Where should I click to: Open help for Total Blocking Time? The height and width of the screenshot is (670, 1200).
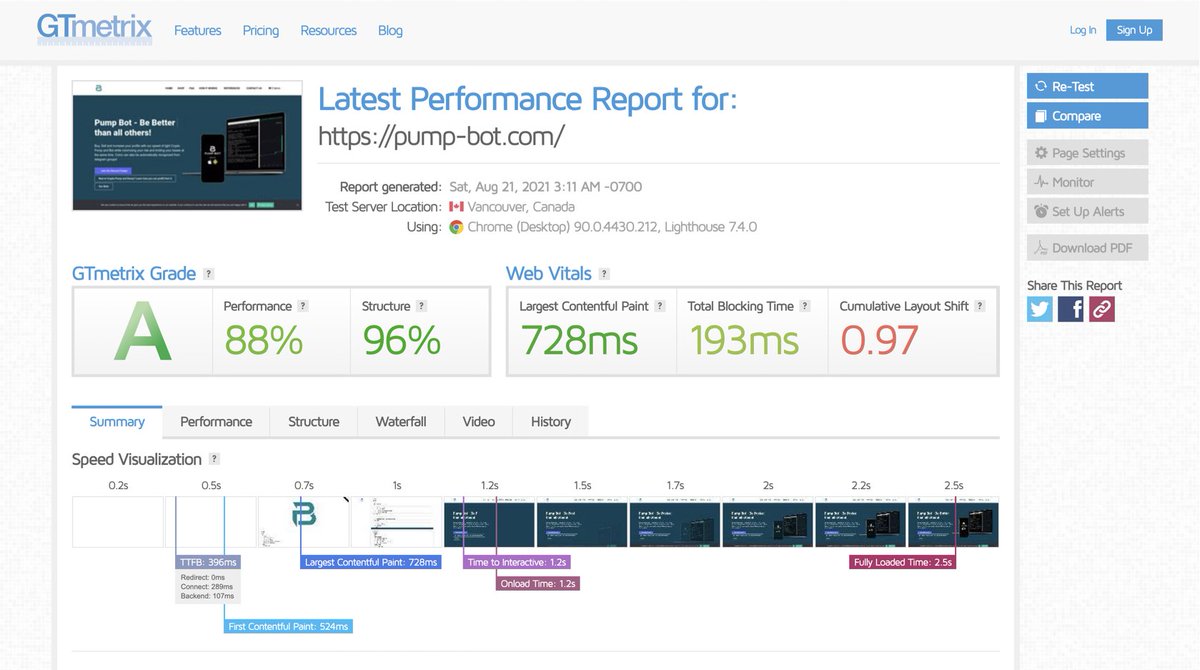coord(805,306)
